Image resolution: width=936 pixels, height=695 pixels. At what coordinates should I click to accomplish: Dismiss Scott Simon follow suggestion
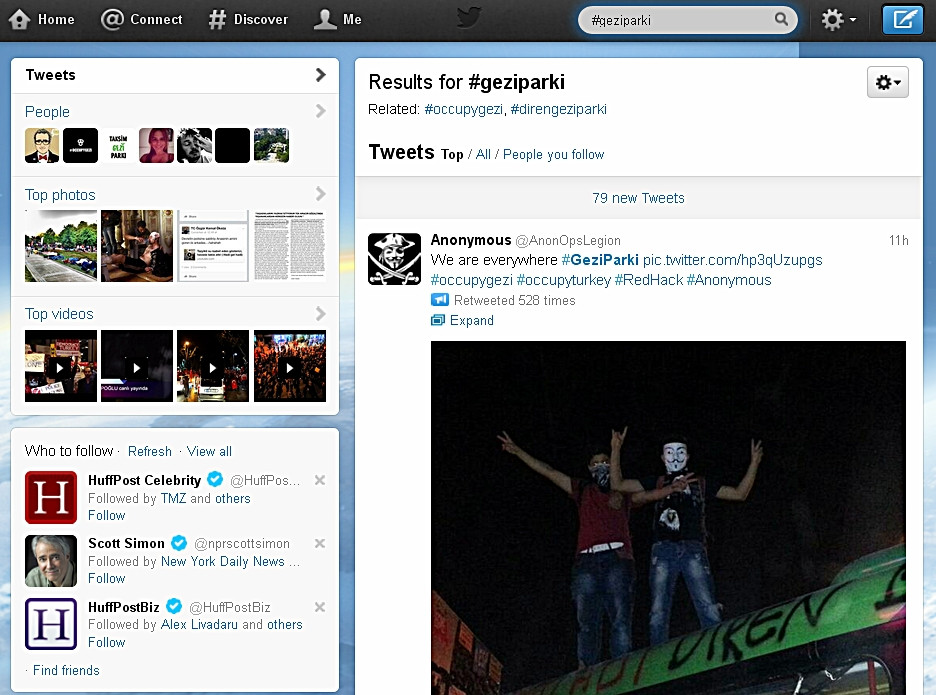(320, 543)
